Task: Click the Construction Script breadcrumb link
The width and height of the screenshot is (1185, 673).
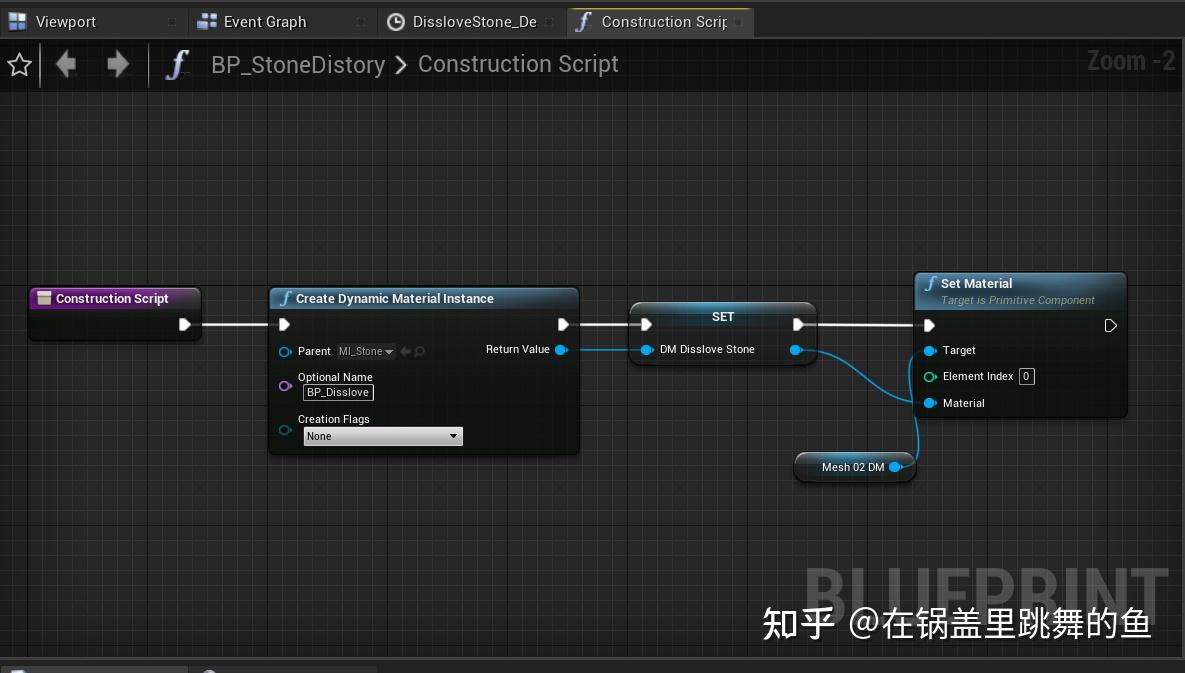Action: tap(518, 64)
